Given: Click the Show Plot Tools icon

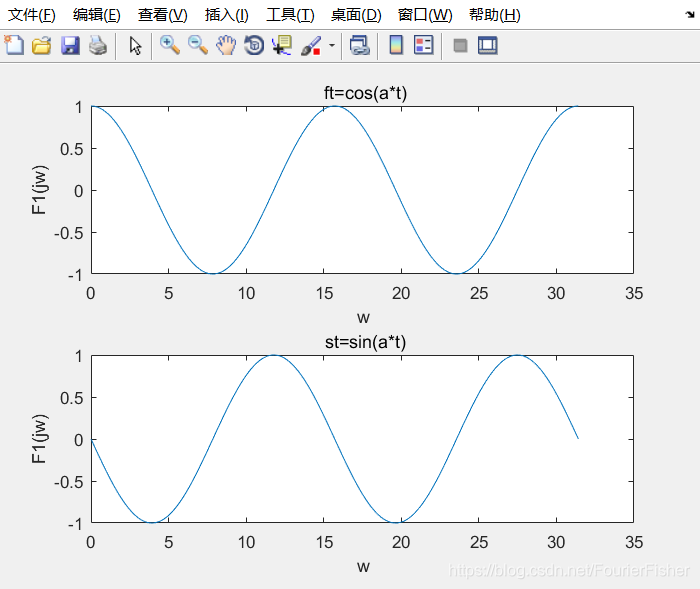Looking at the screenshot, I should point(488,45).
